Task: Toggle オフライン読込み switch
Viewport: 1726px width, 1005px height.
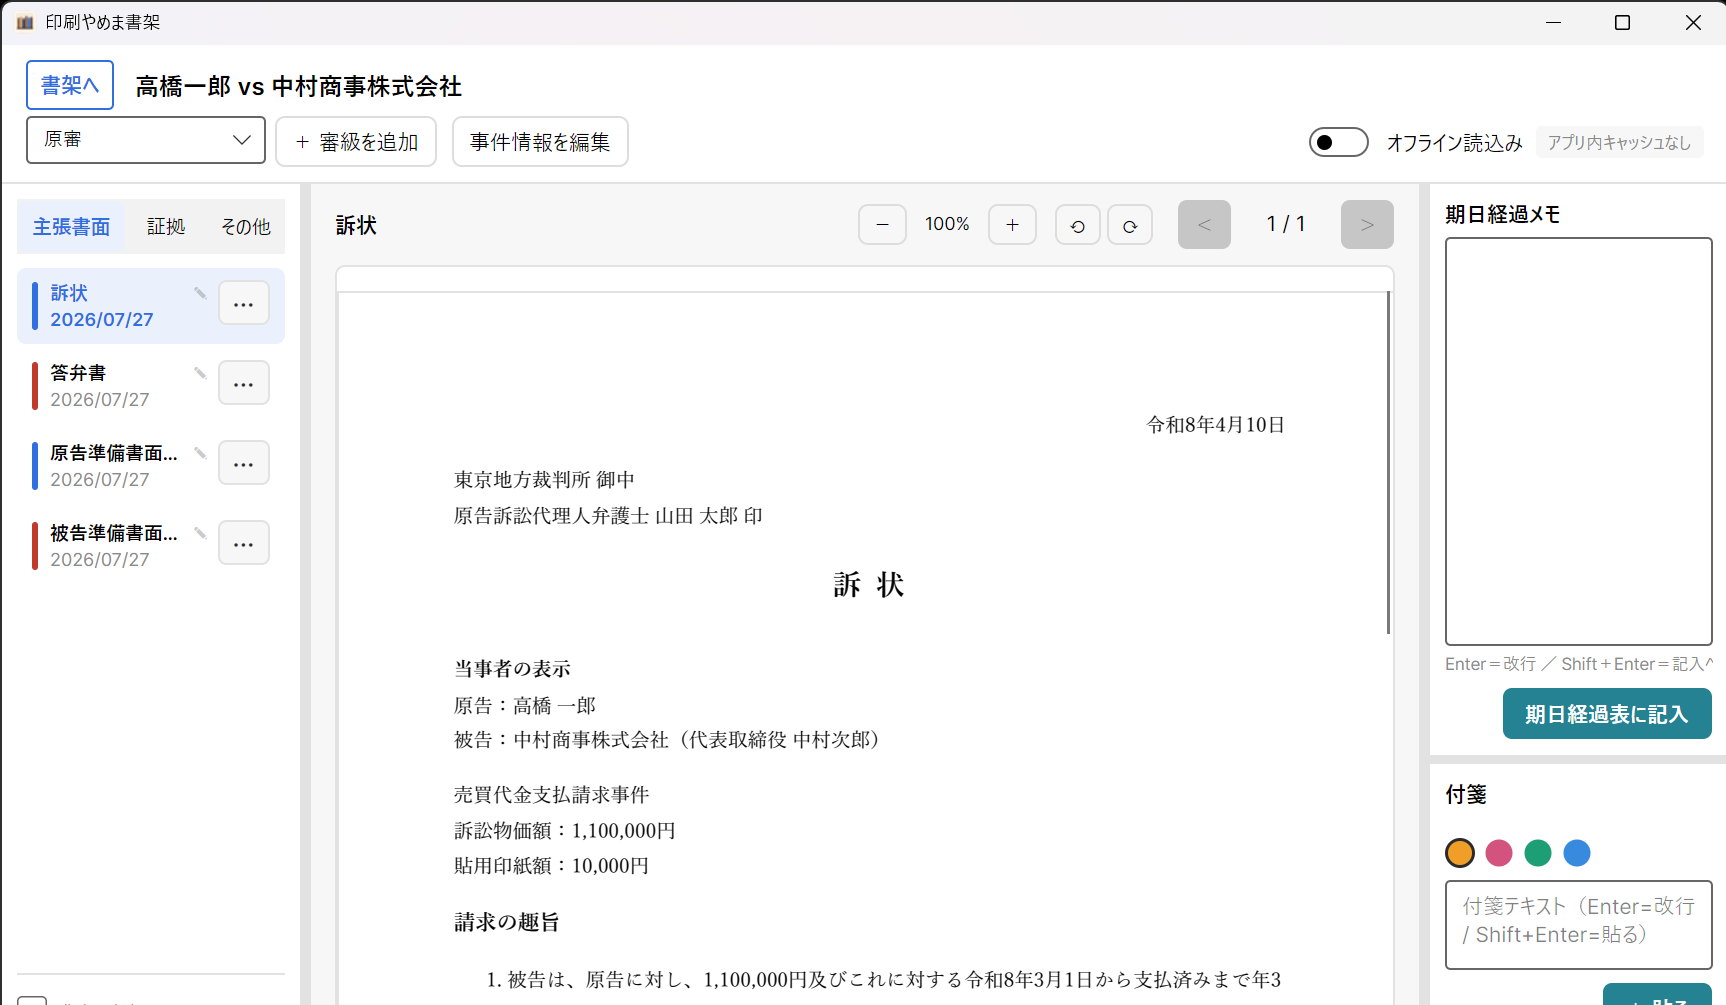Action: coord(1338,142)
